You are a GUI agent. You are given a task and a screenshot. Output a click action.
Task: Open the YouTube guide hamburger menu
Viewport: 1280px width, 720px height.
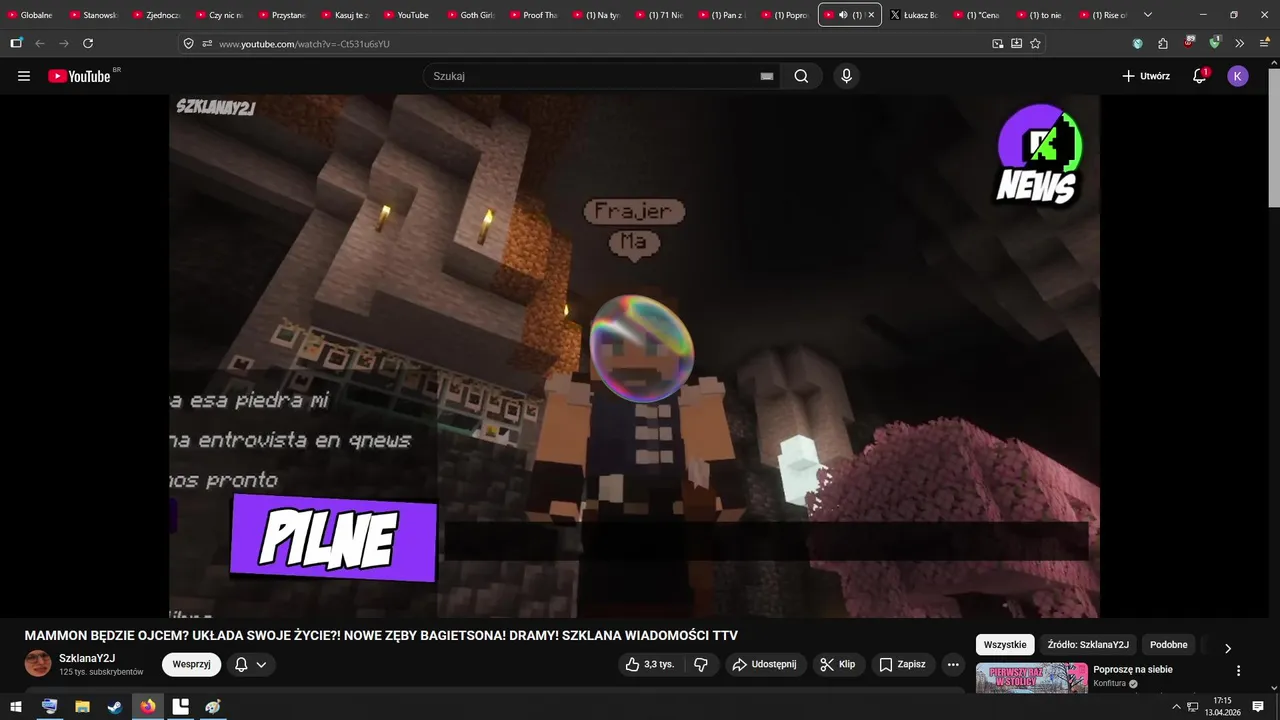point(24,76)
